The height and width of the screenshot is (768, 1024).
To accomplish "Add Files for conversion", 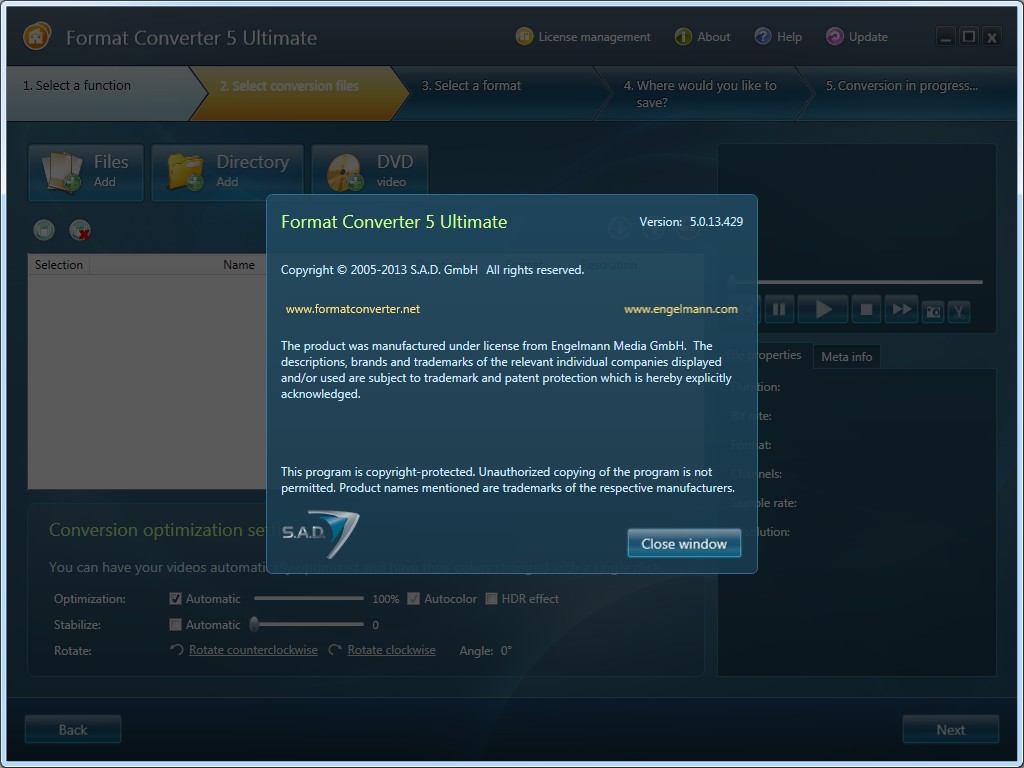I will point(86,172).
